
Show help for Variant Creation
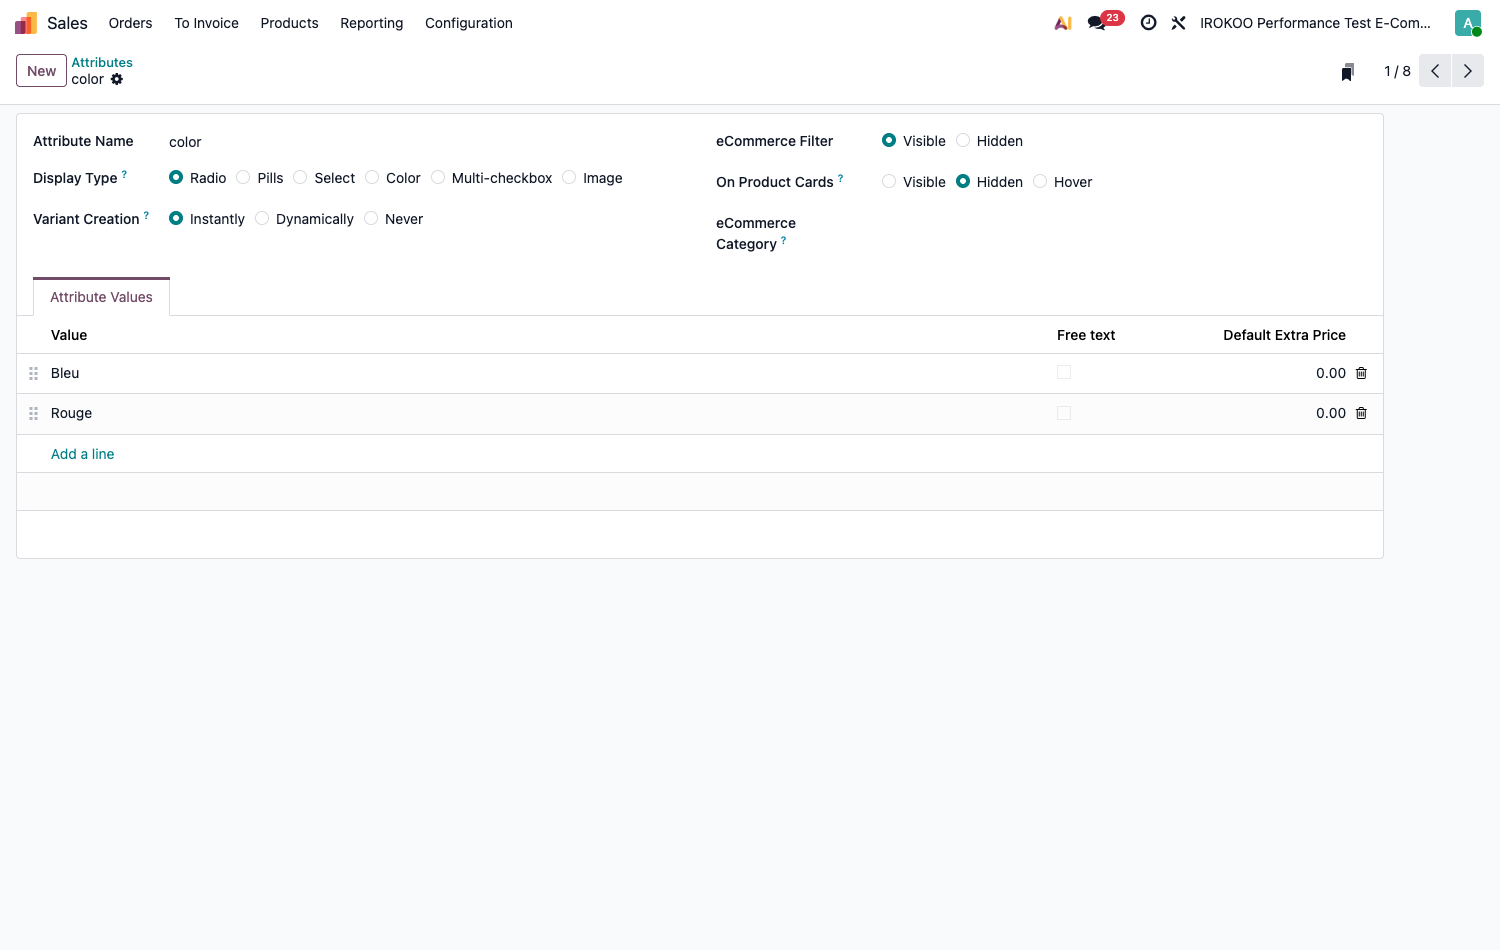[146, 215]
